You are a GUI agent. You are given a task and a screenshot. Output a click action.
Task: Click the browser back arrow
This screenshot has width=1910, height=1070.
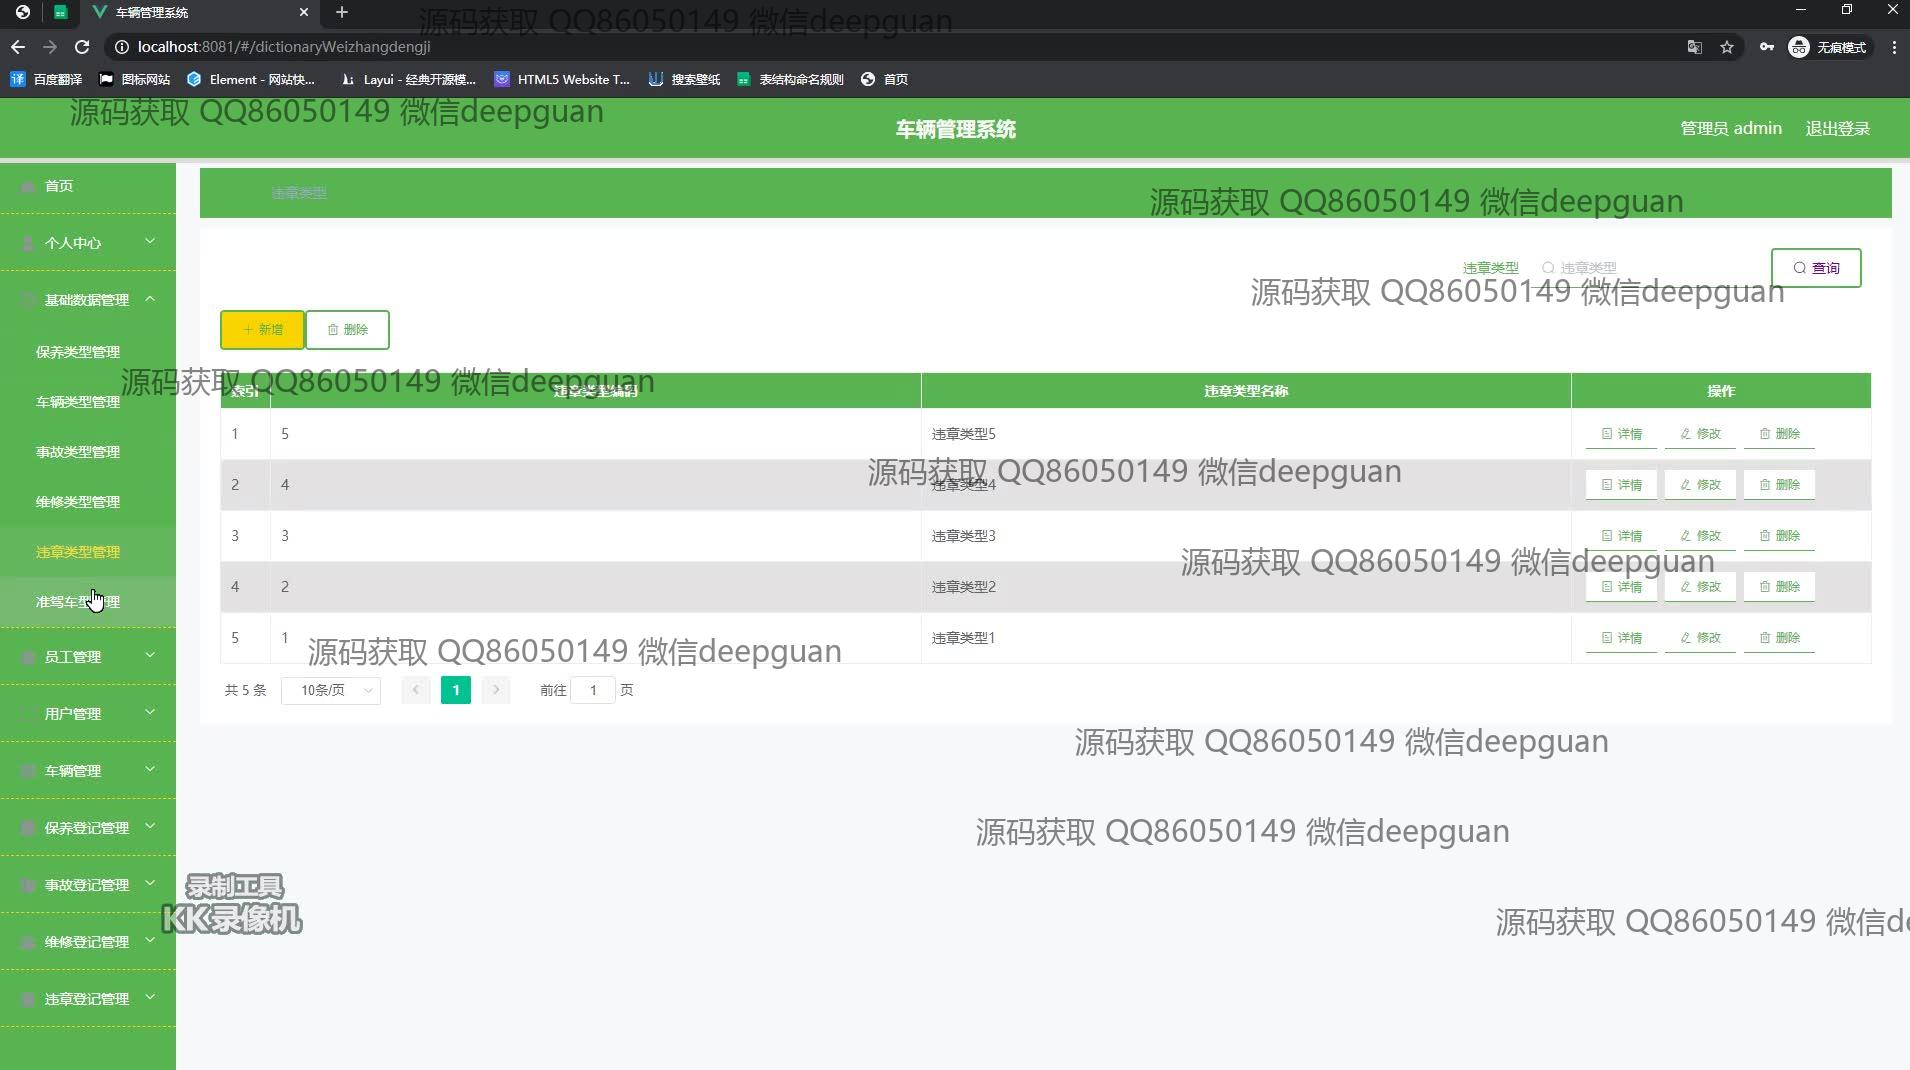(x=18, y=47)
